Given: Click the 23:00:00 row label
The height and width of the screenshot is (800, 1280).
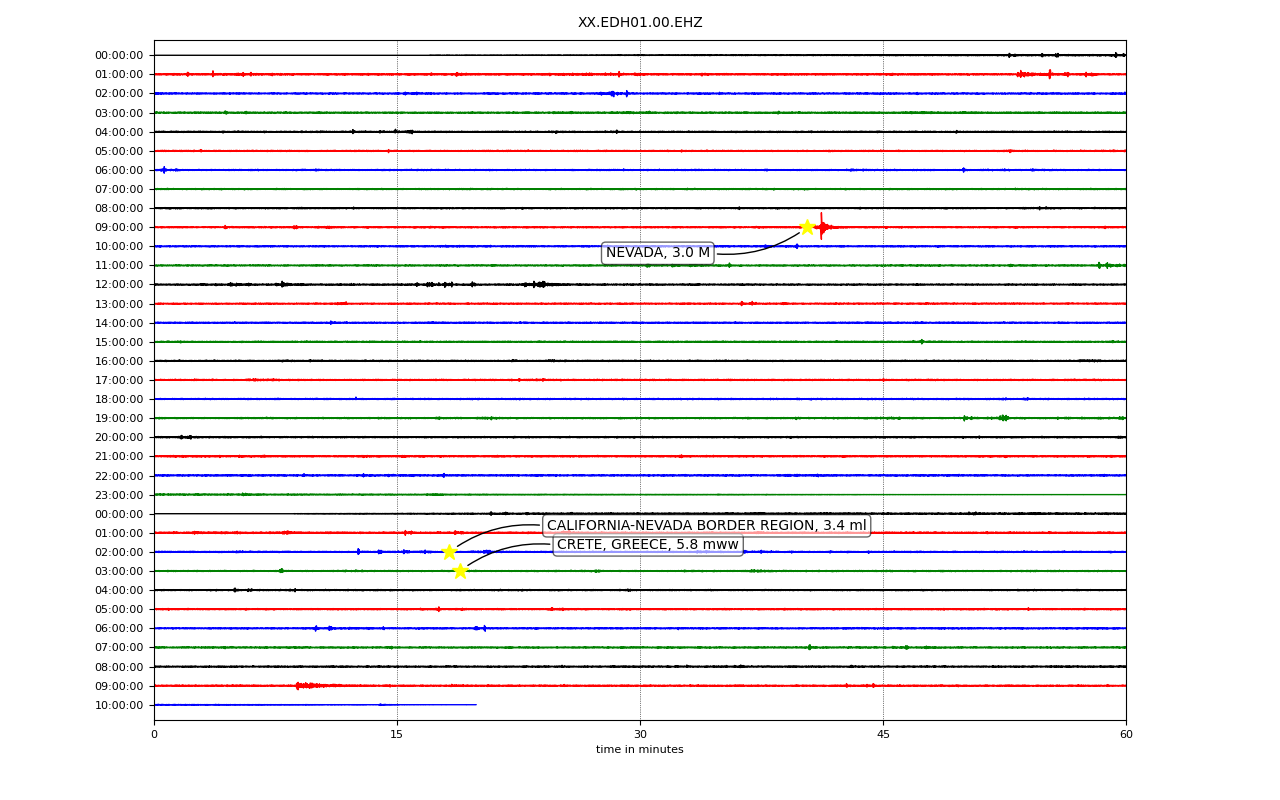Looking at the screenshot, I should coord(119,495).
